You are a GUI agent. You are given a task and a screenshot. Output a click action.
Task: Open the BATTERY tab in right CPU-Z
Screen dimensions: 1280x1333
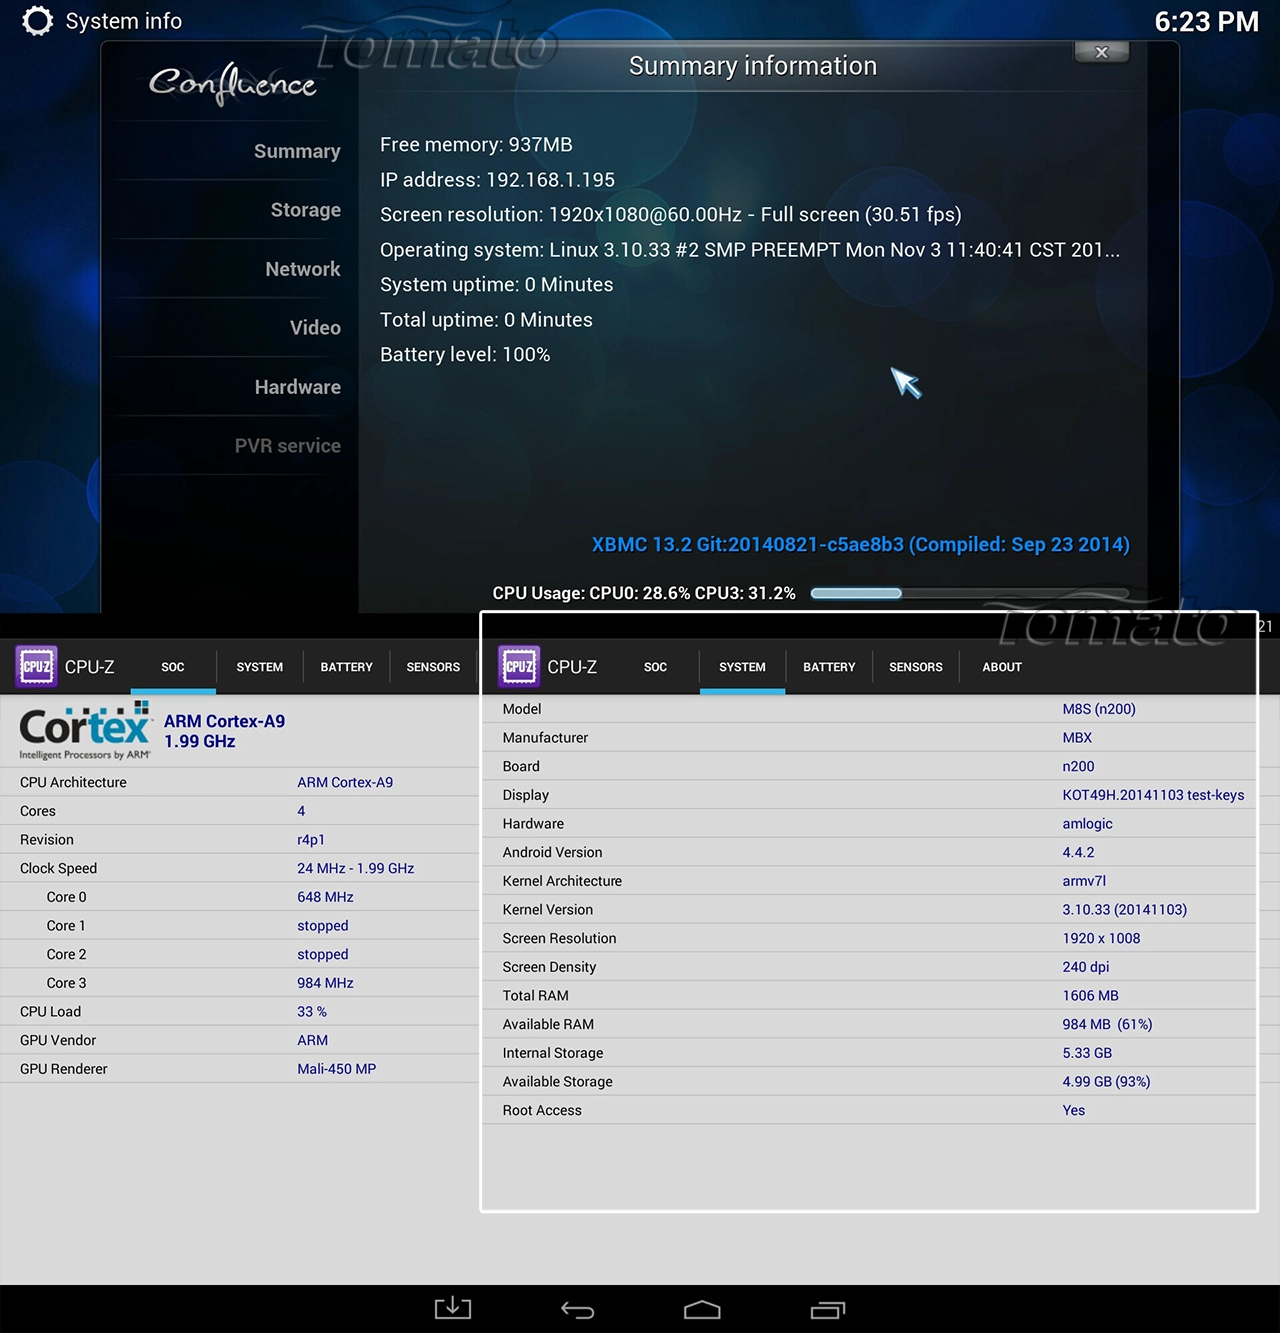point(829,667)
